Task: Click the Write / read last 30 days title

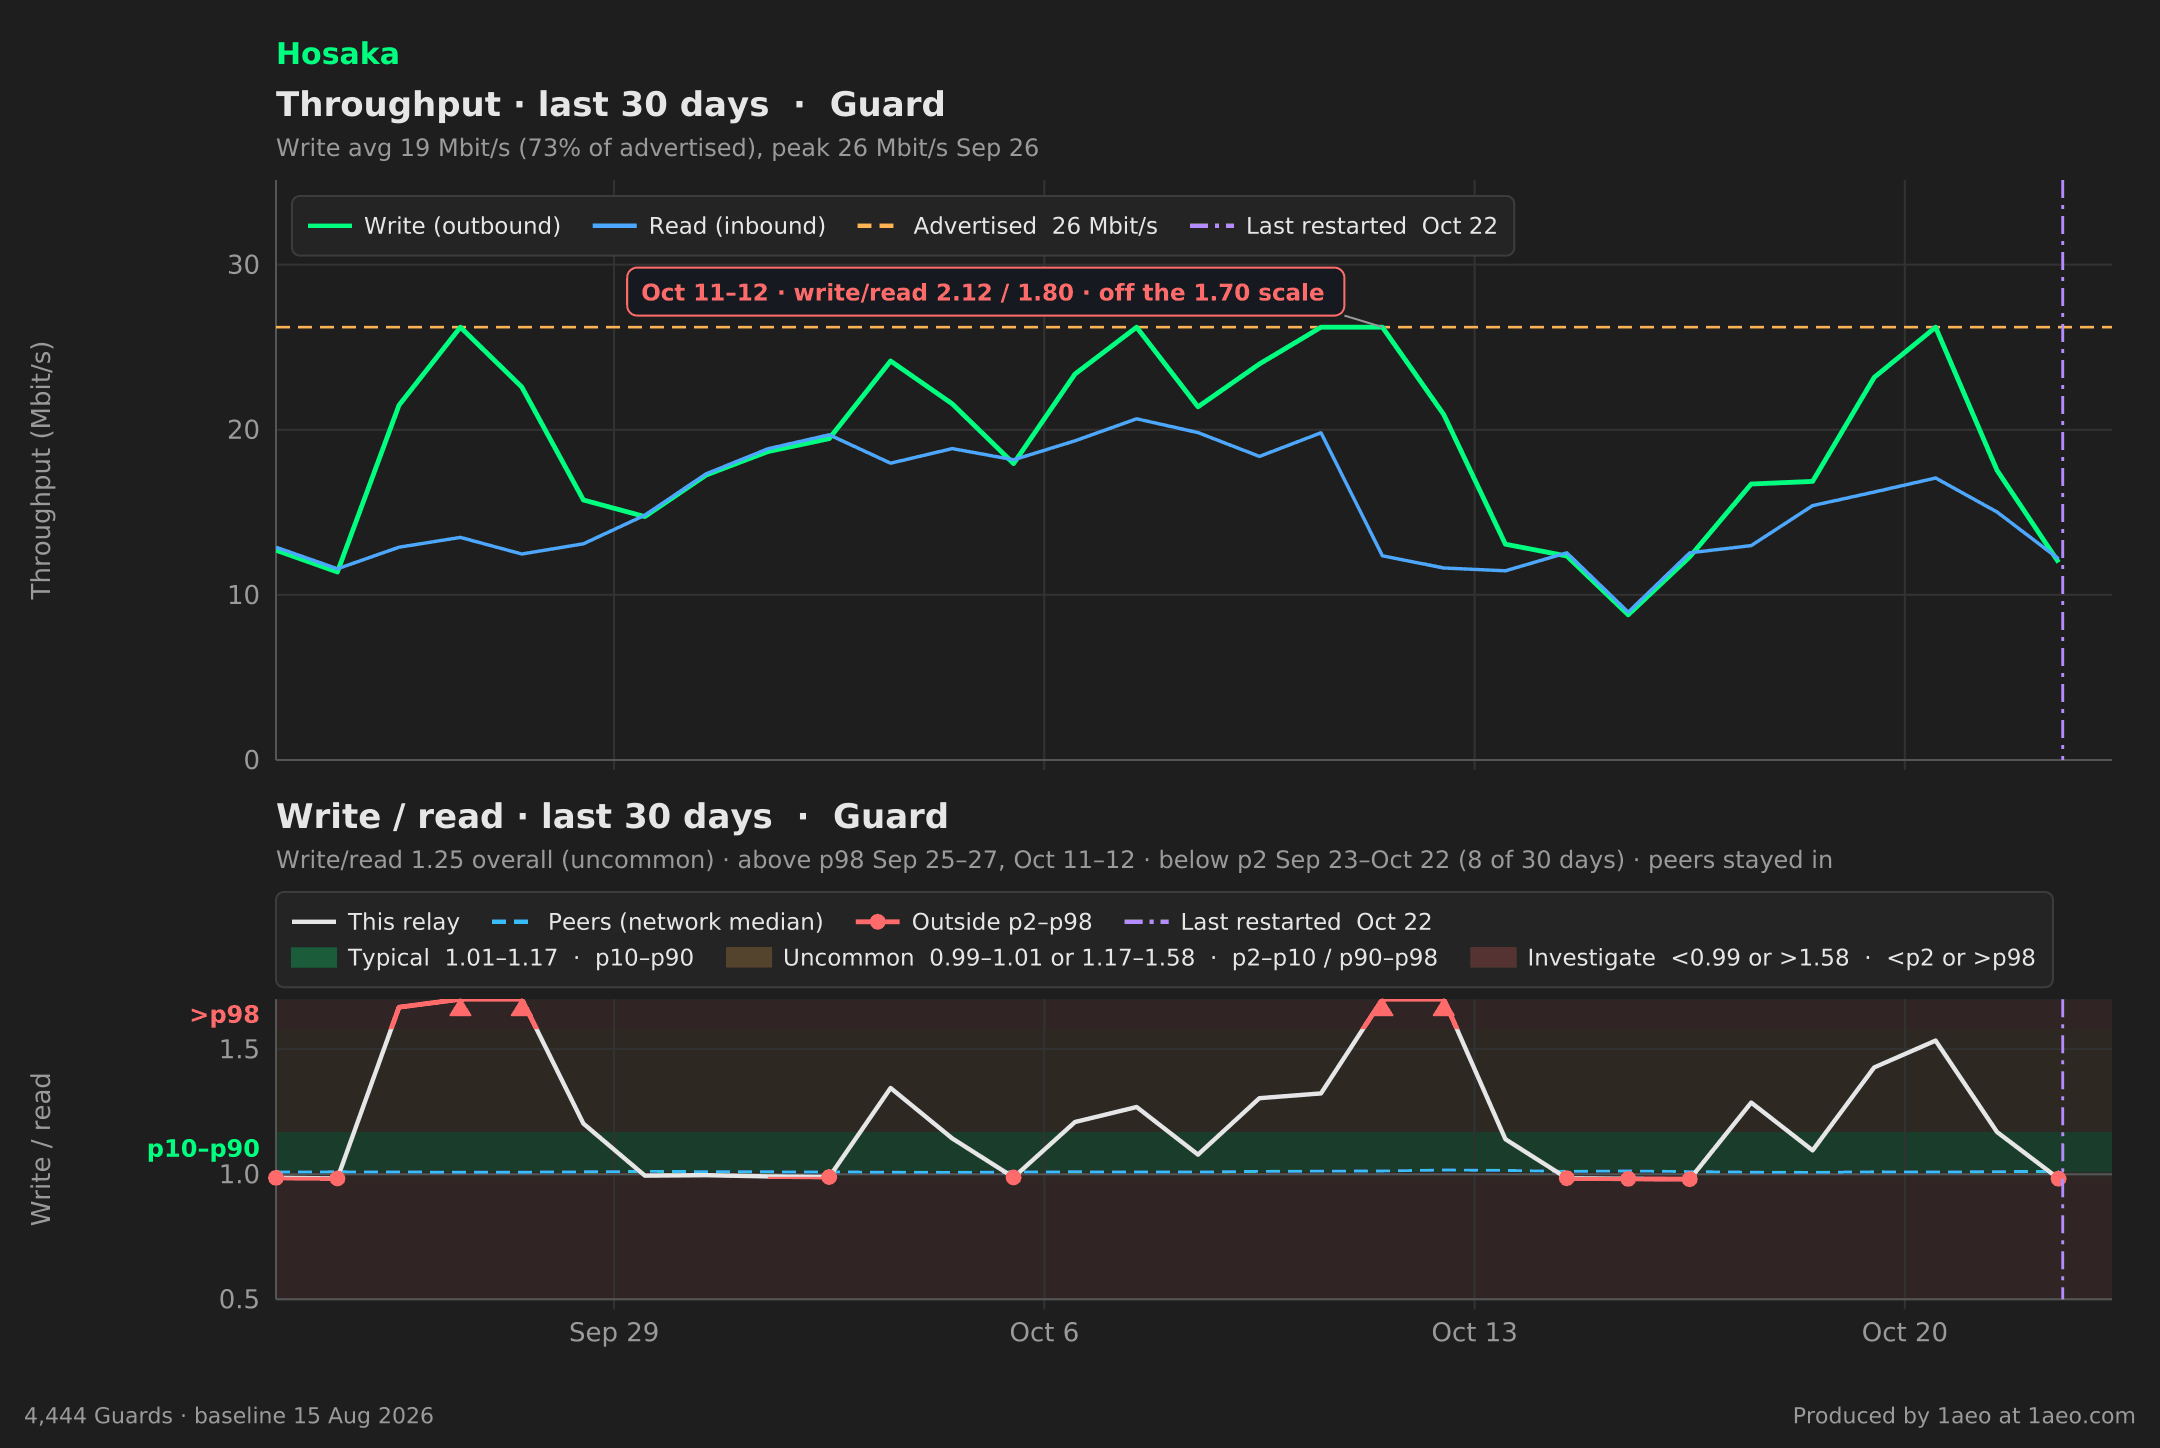Action: click(612, 817)
